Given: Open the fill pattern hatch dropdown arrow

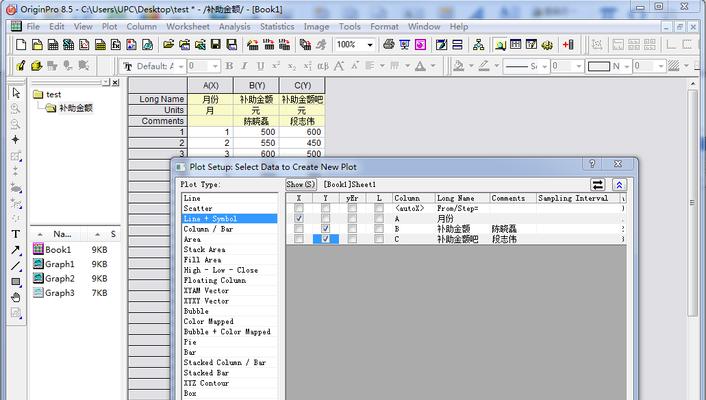Looking at the screenshot, I should [686, 66].
